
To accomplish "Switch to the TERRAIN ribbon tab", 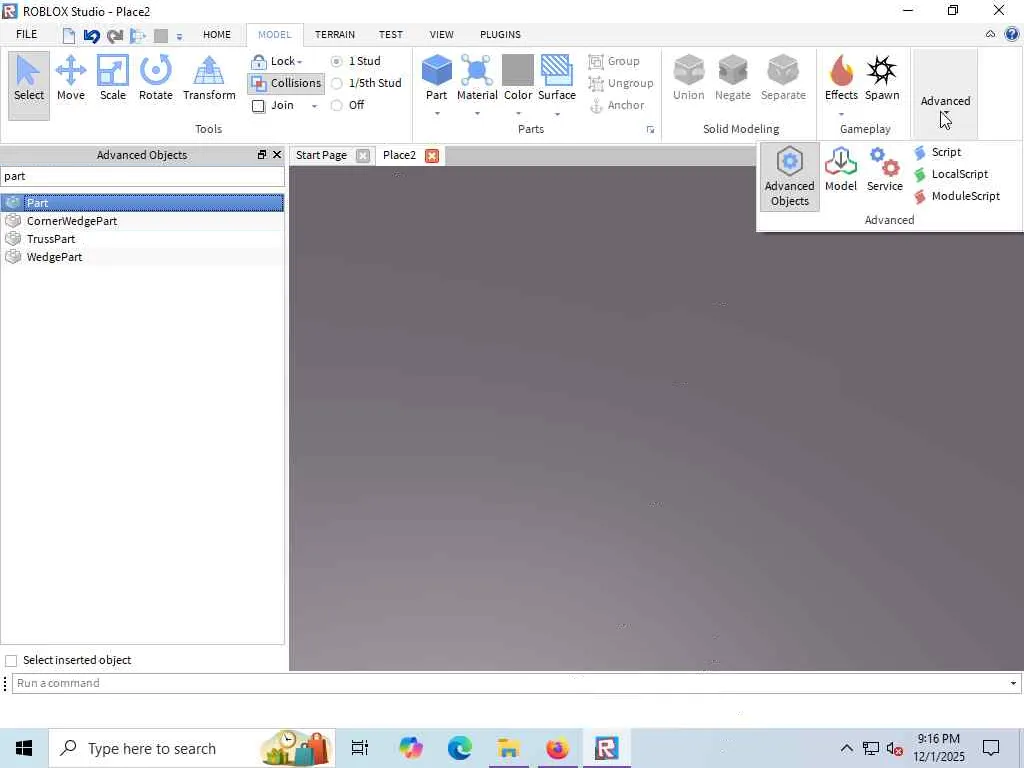I will (335, 35).
